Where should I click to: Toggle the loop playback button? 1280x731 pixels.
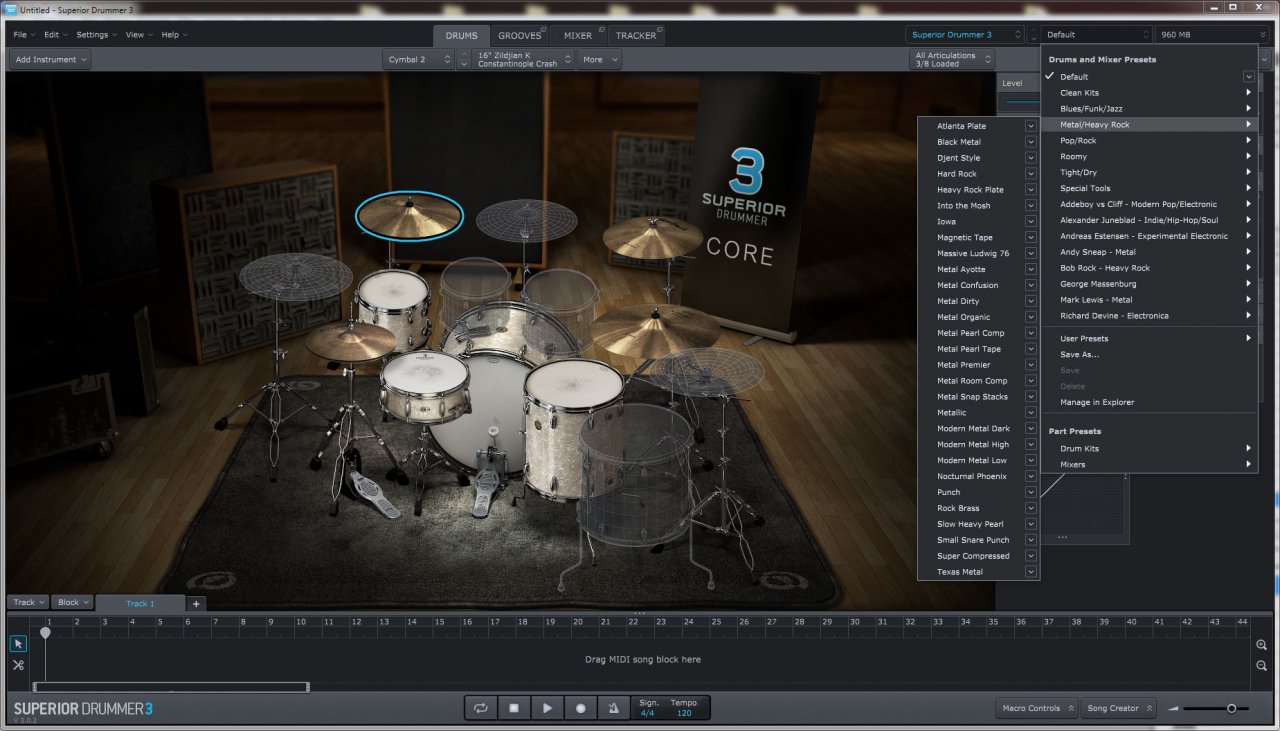pyautogui.click(x=481, y=708)
